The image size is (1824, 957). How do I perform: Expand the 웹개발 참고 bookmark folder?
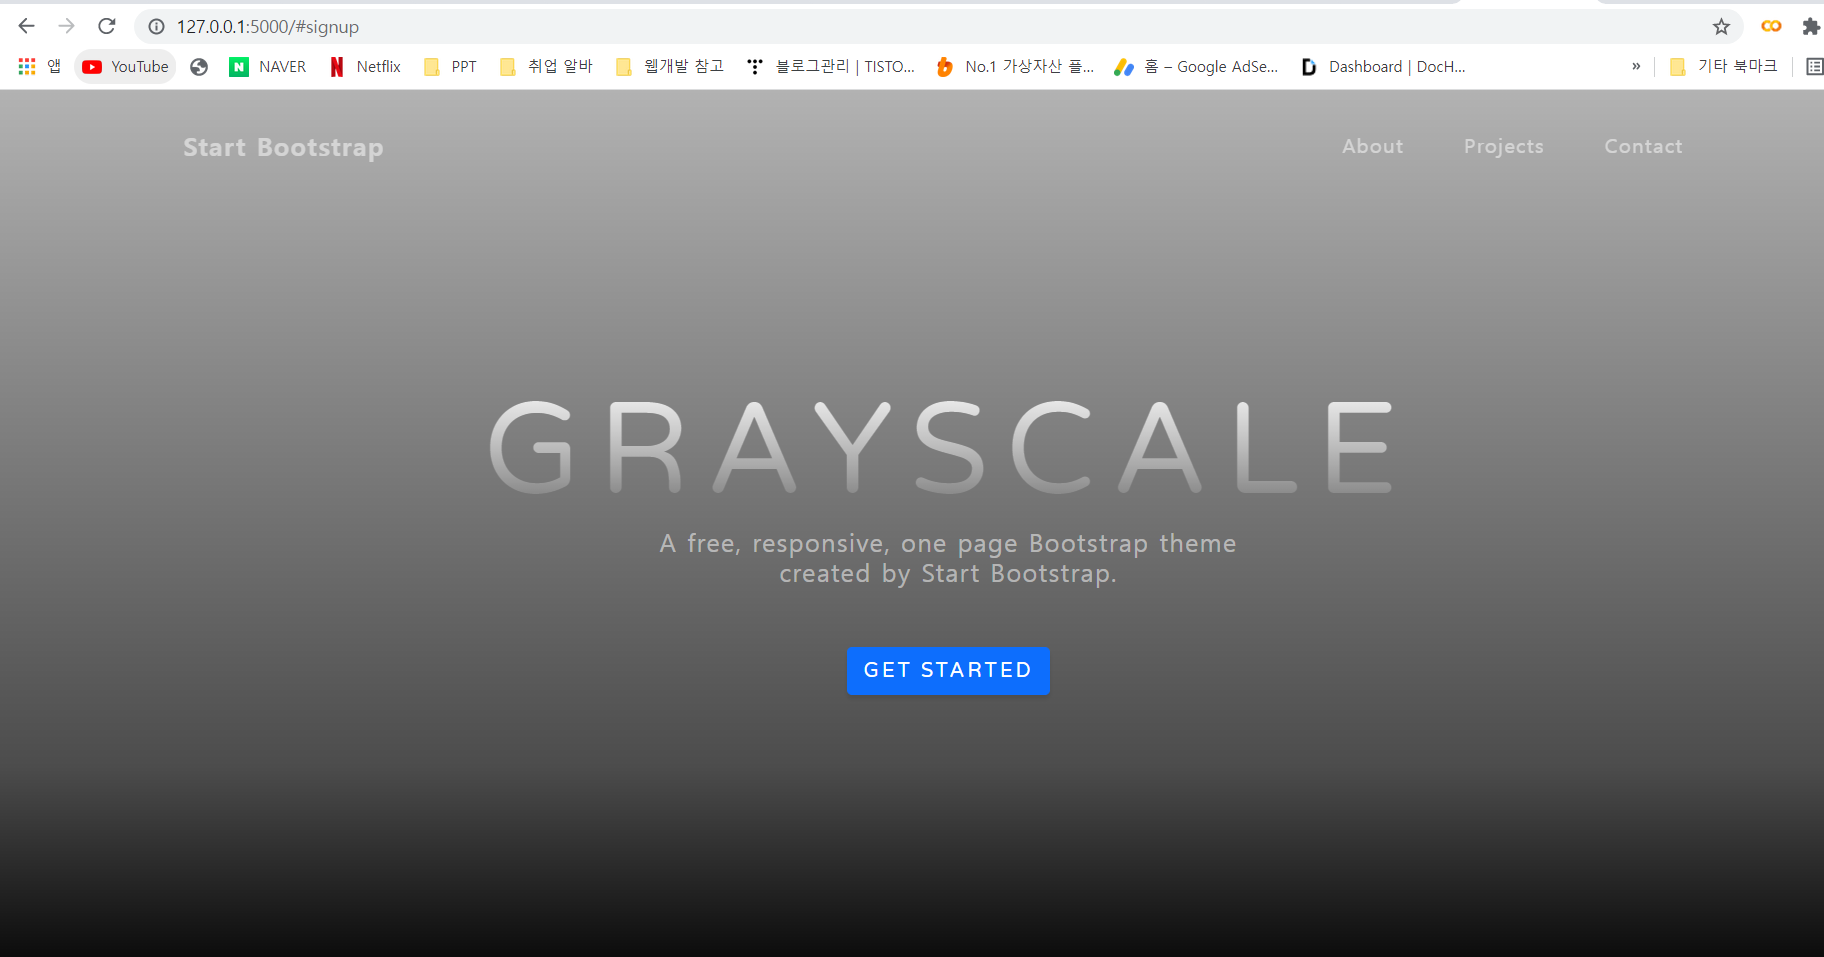point(670,66)
